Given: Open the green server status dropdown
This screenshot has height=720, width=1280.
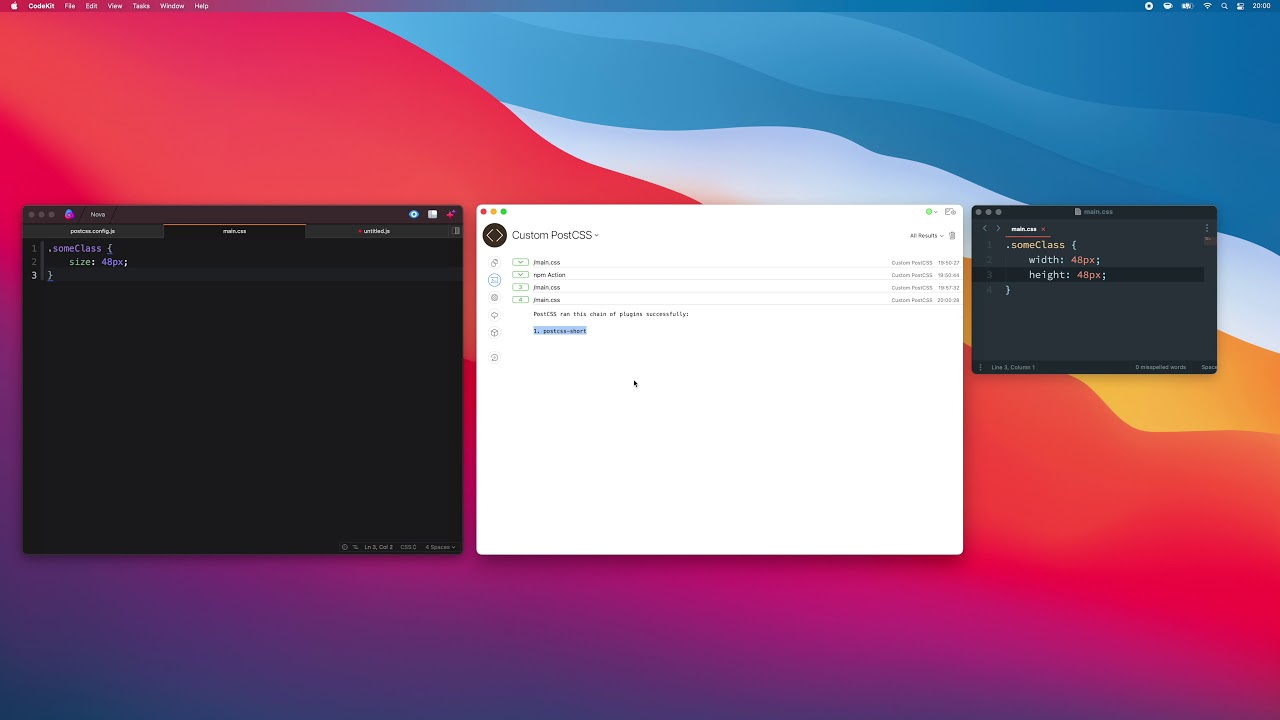Looking at the screenshot, I should click(931, 212).
